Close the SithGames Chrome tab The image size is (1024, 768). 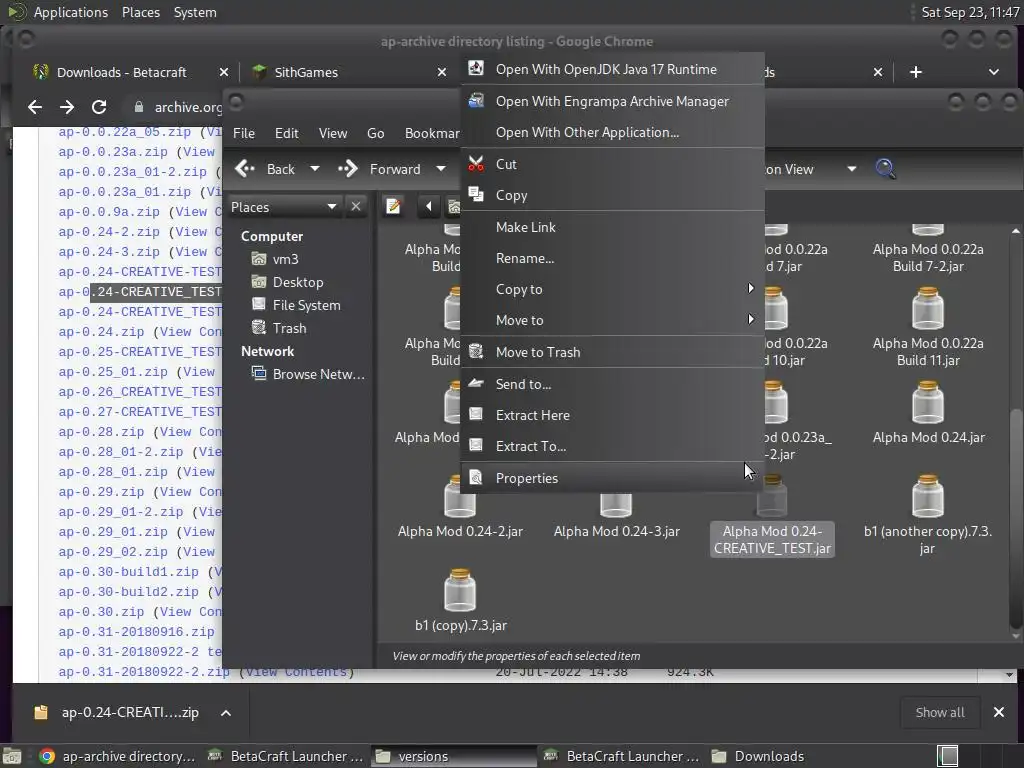442,72
